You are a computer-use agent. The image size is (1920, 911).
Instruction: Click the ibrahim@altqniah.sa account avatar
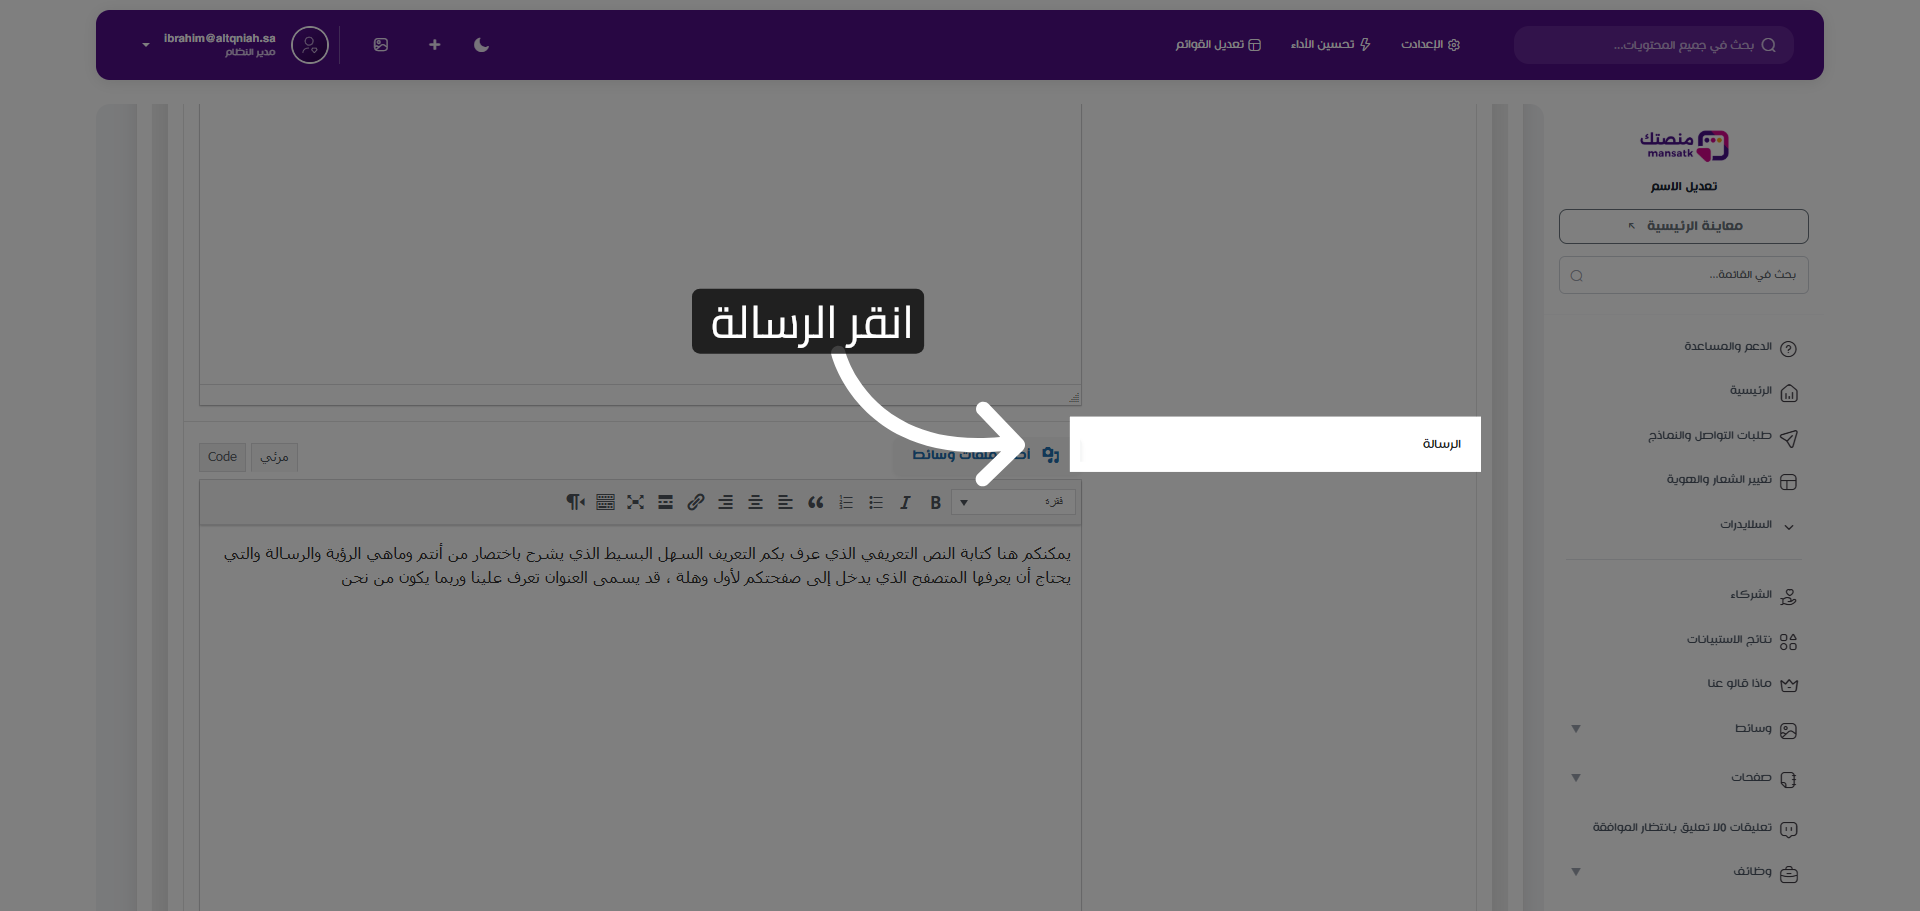[309, 45]
